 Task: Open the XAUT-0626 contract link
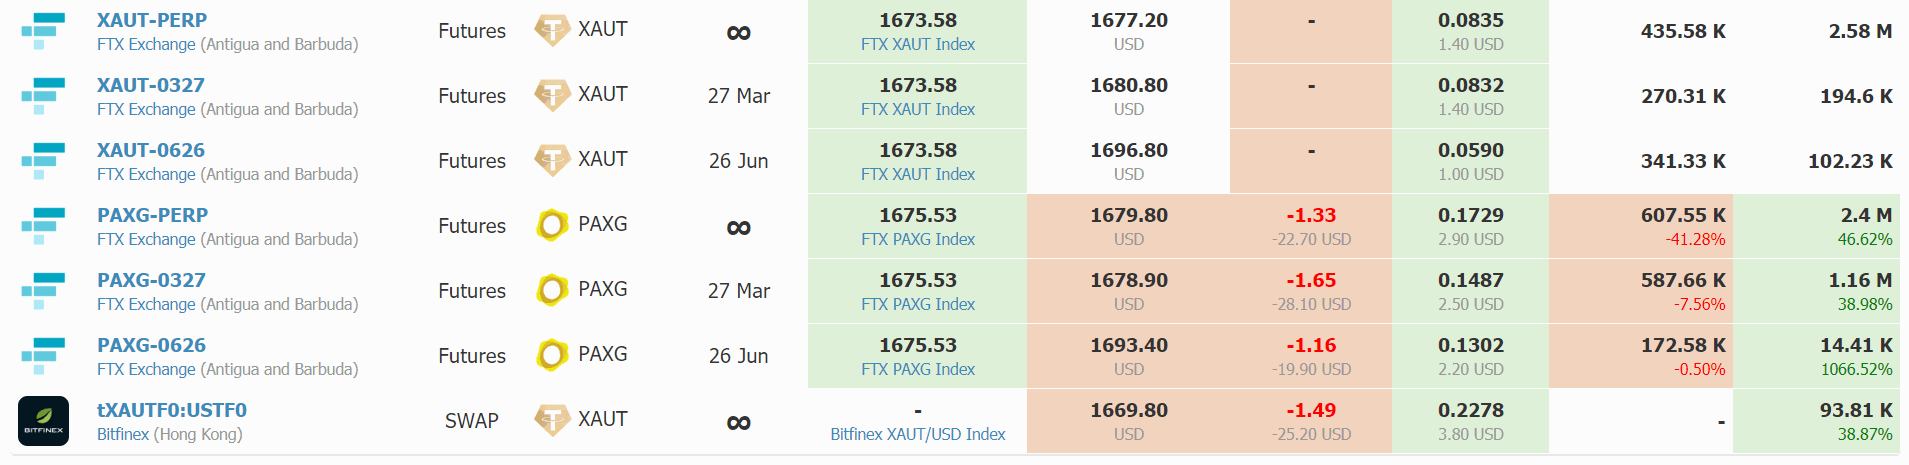[151, 150]
